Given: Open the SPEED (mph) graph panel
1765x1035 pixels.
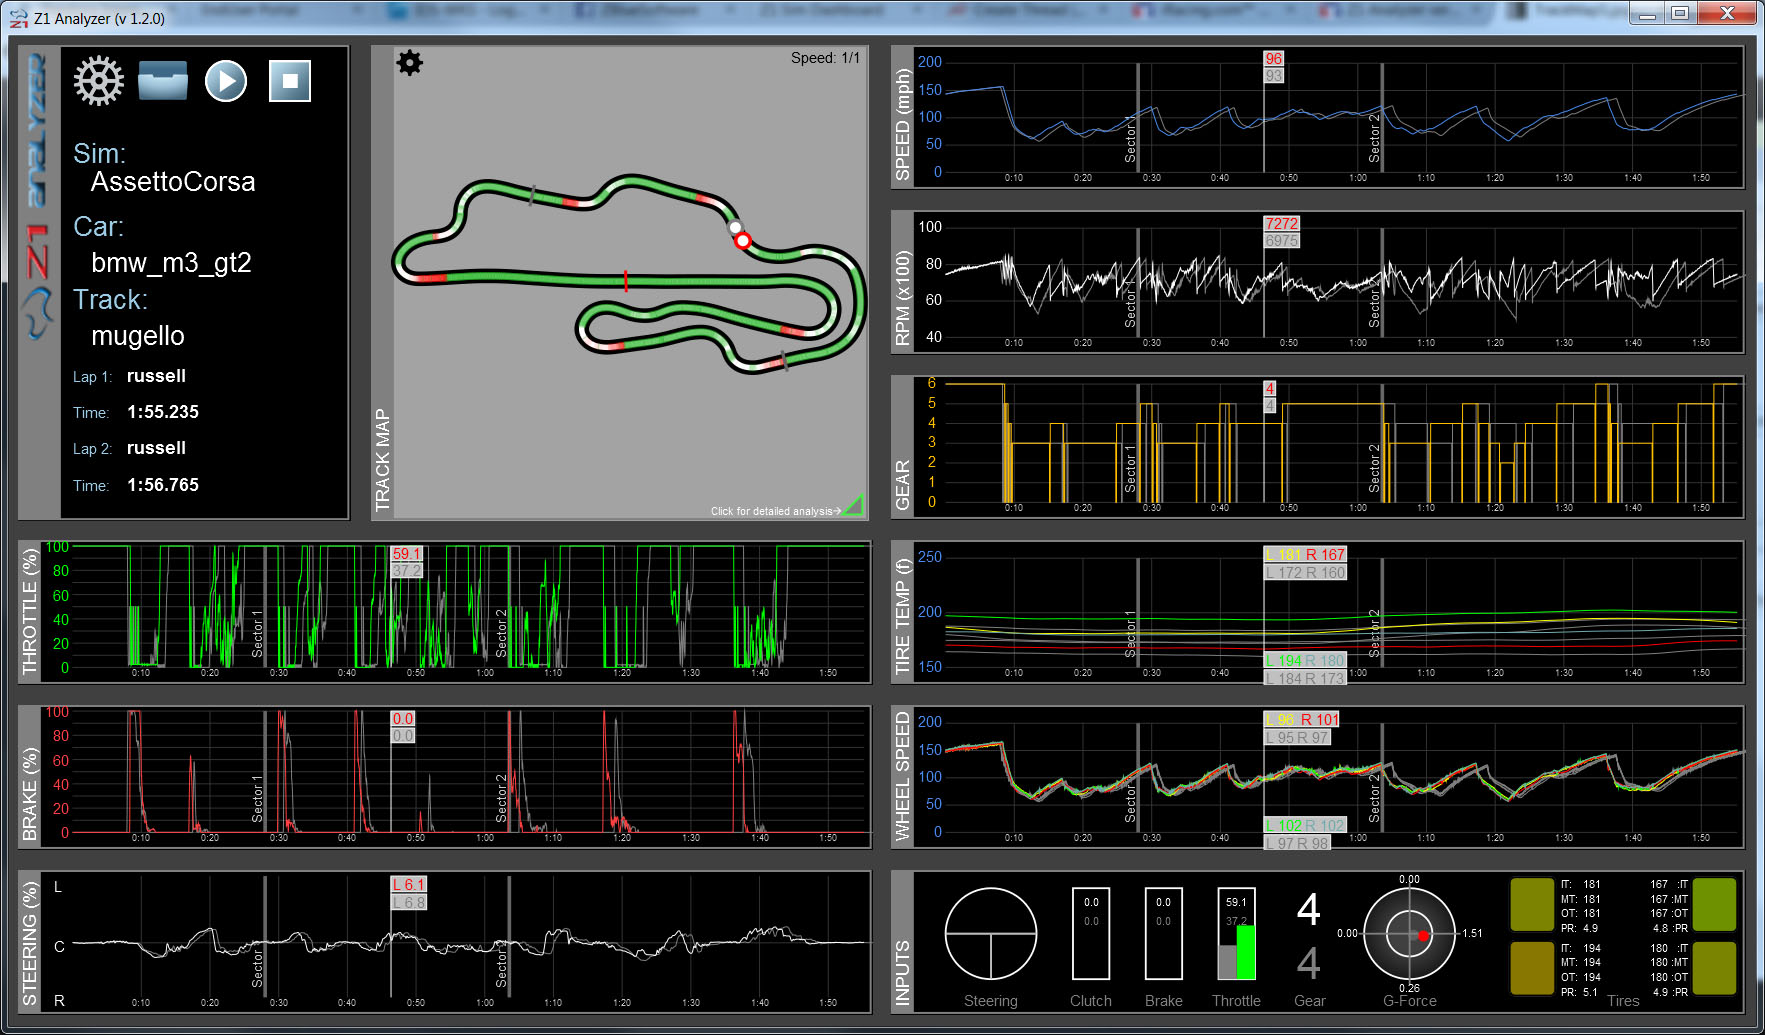Looking at the screenshot, I should pos(1318,117).
